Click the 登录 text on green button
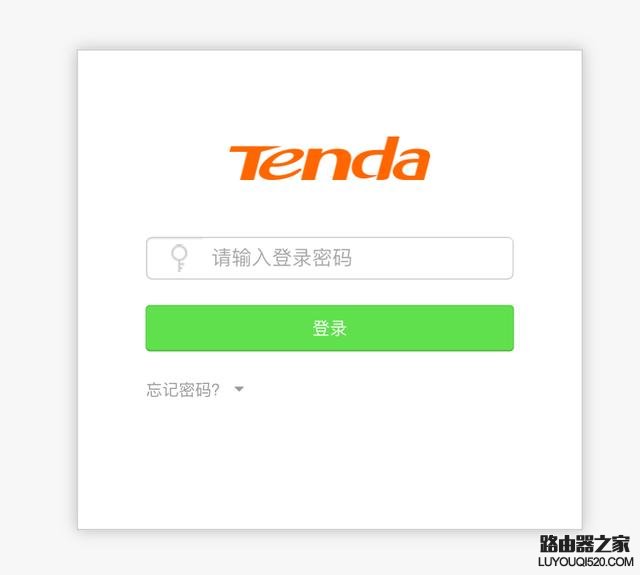Viewport: 640px width, 575px height. point(330,328)
